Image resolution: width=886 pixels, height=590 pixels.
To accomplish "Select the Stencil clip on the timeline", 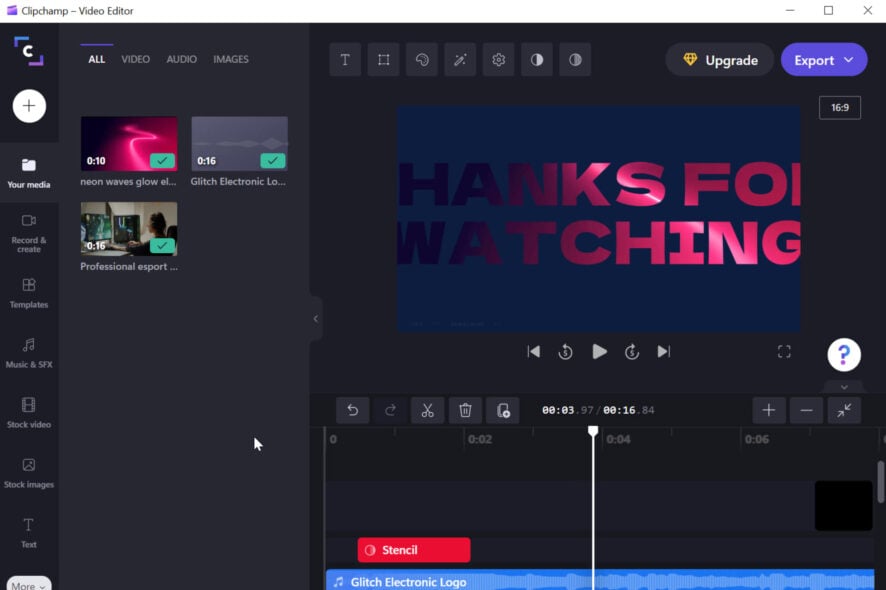I will click(414, 550).
